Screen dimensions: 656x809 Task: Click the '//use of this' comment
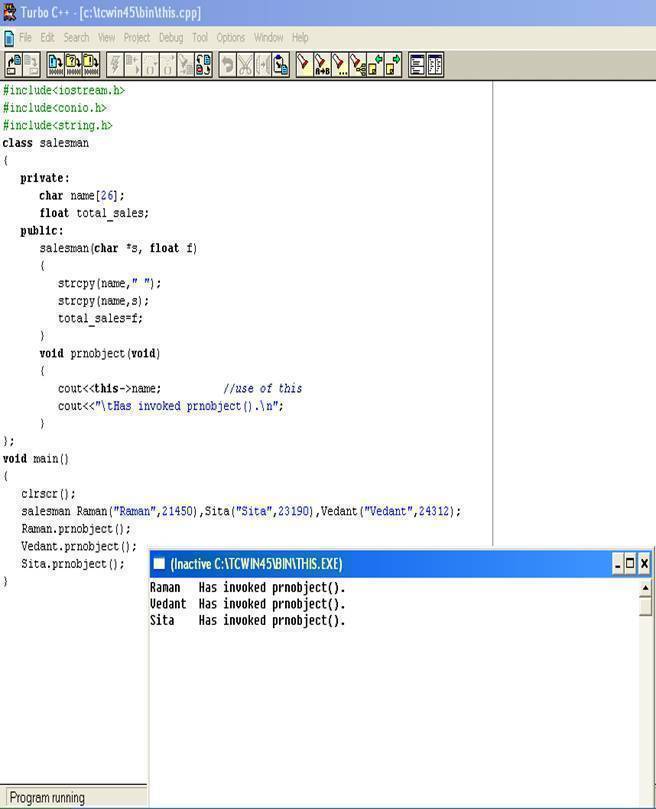(263, 389)
